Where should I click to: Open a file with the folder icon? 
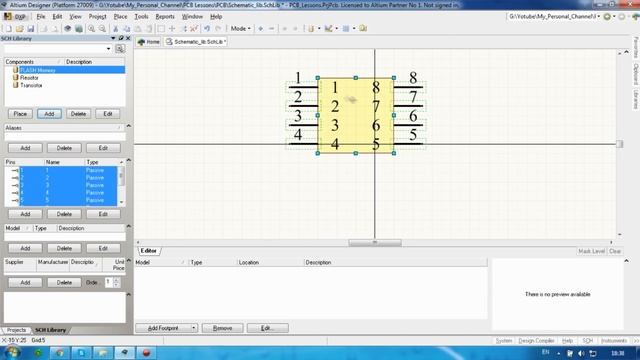tap(19, 29)
